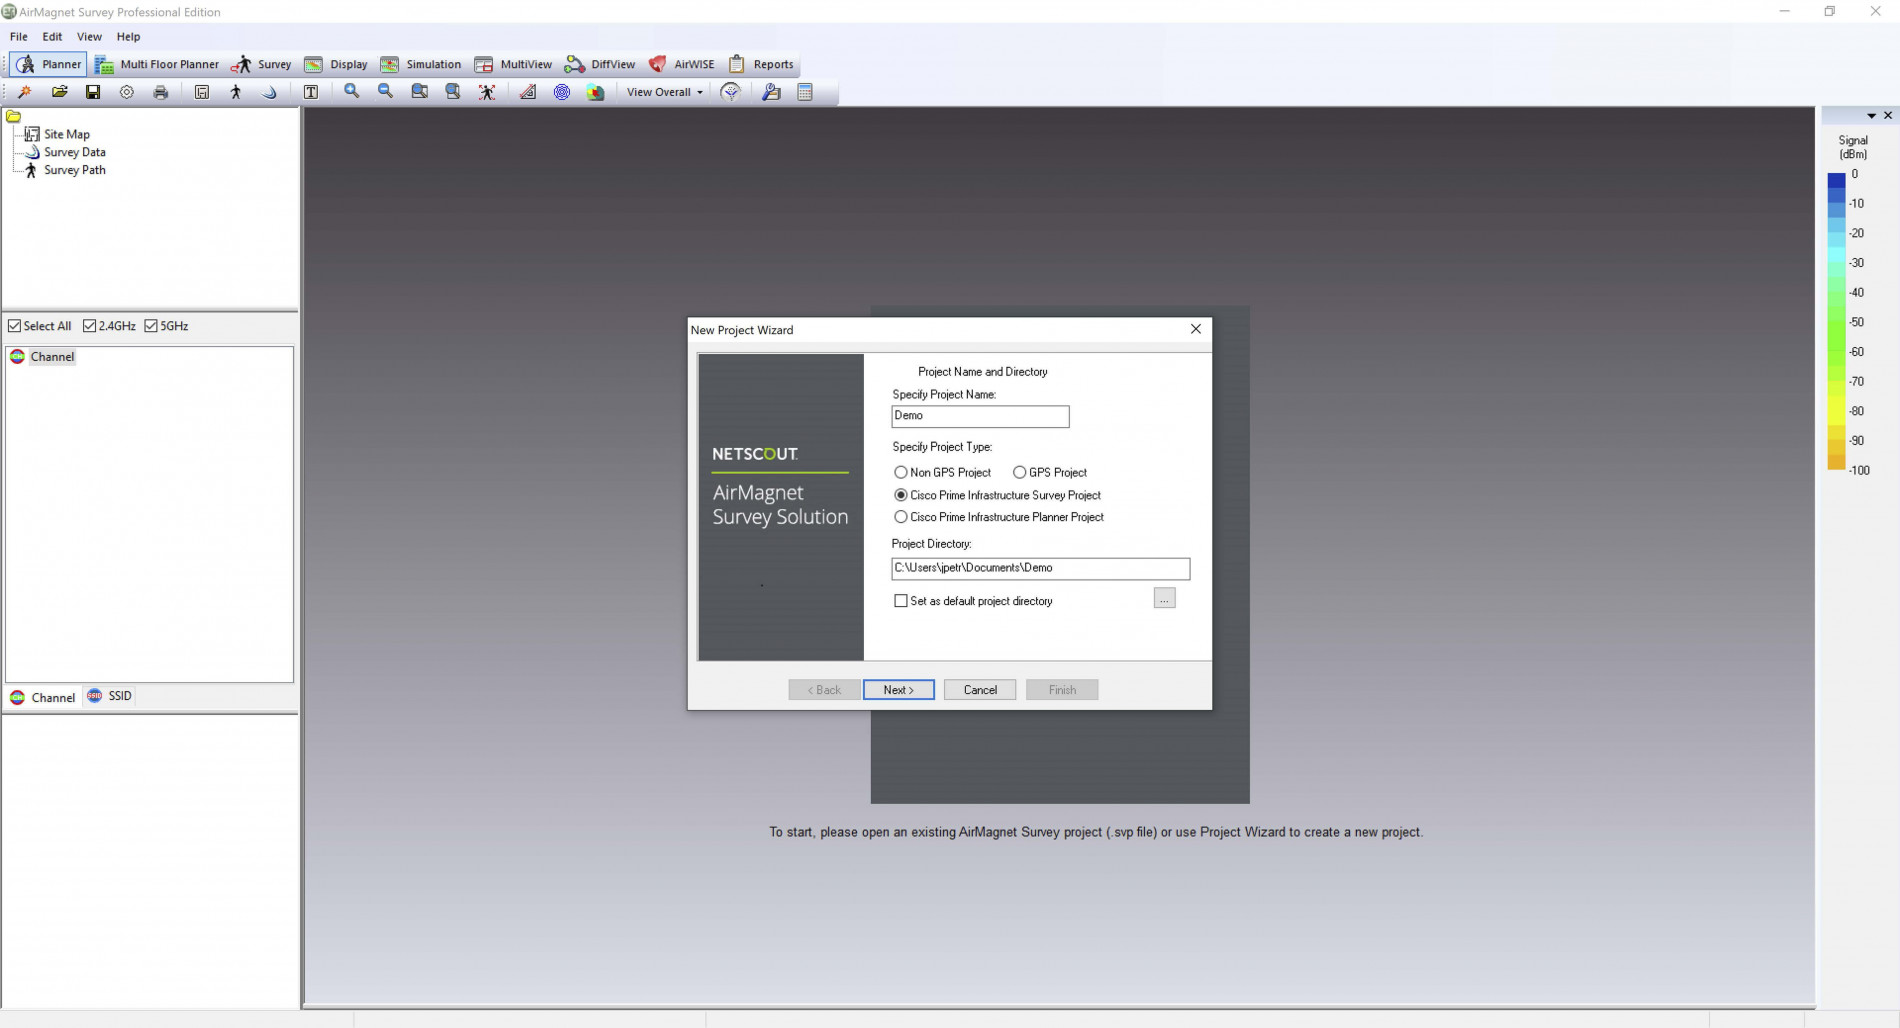1900x1028 pixels.
Task: Toggle the 5GHz band checkbox
Action: click(151, 326)
